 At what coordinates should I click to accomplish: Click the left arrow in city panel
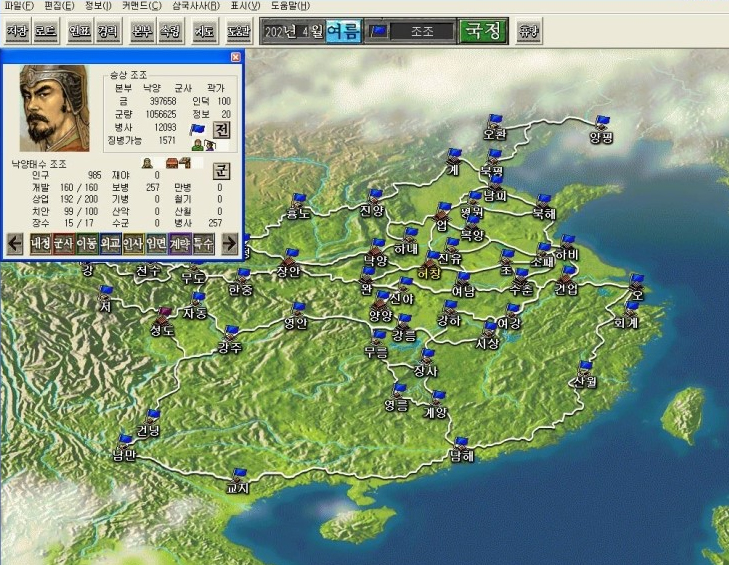16,243
